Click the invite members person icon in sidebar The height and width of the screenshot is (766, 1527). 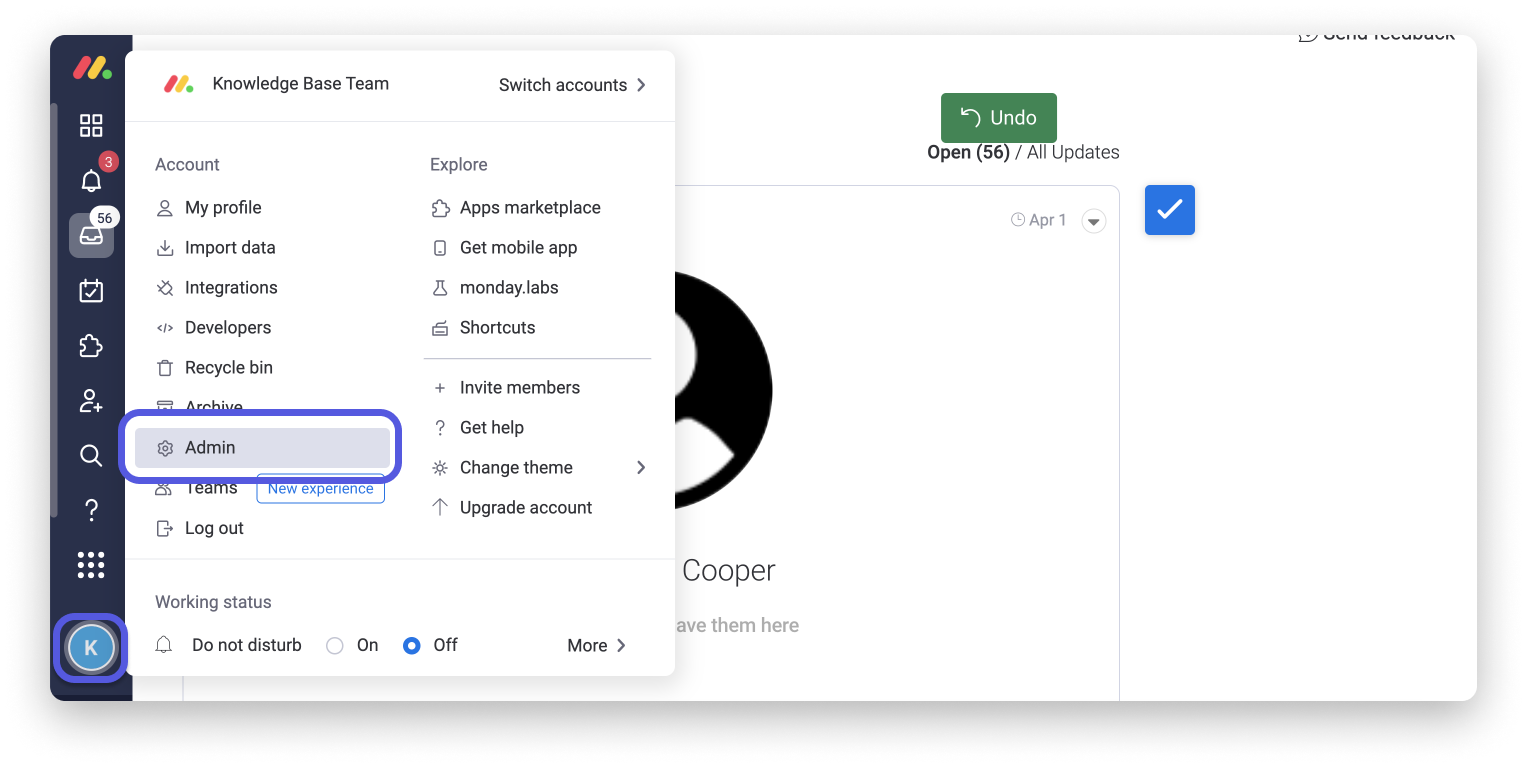[x=91, y=401]
